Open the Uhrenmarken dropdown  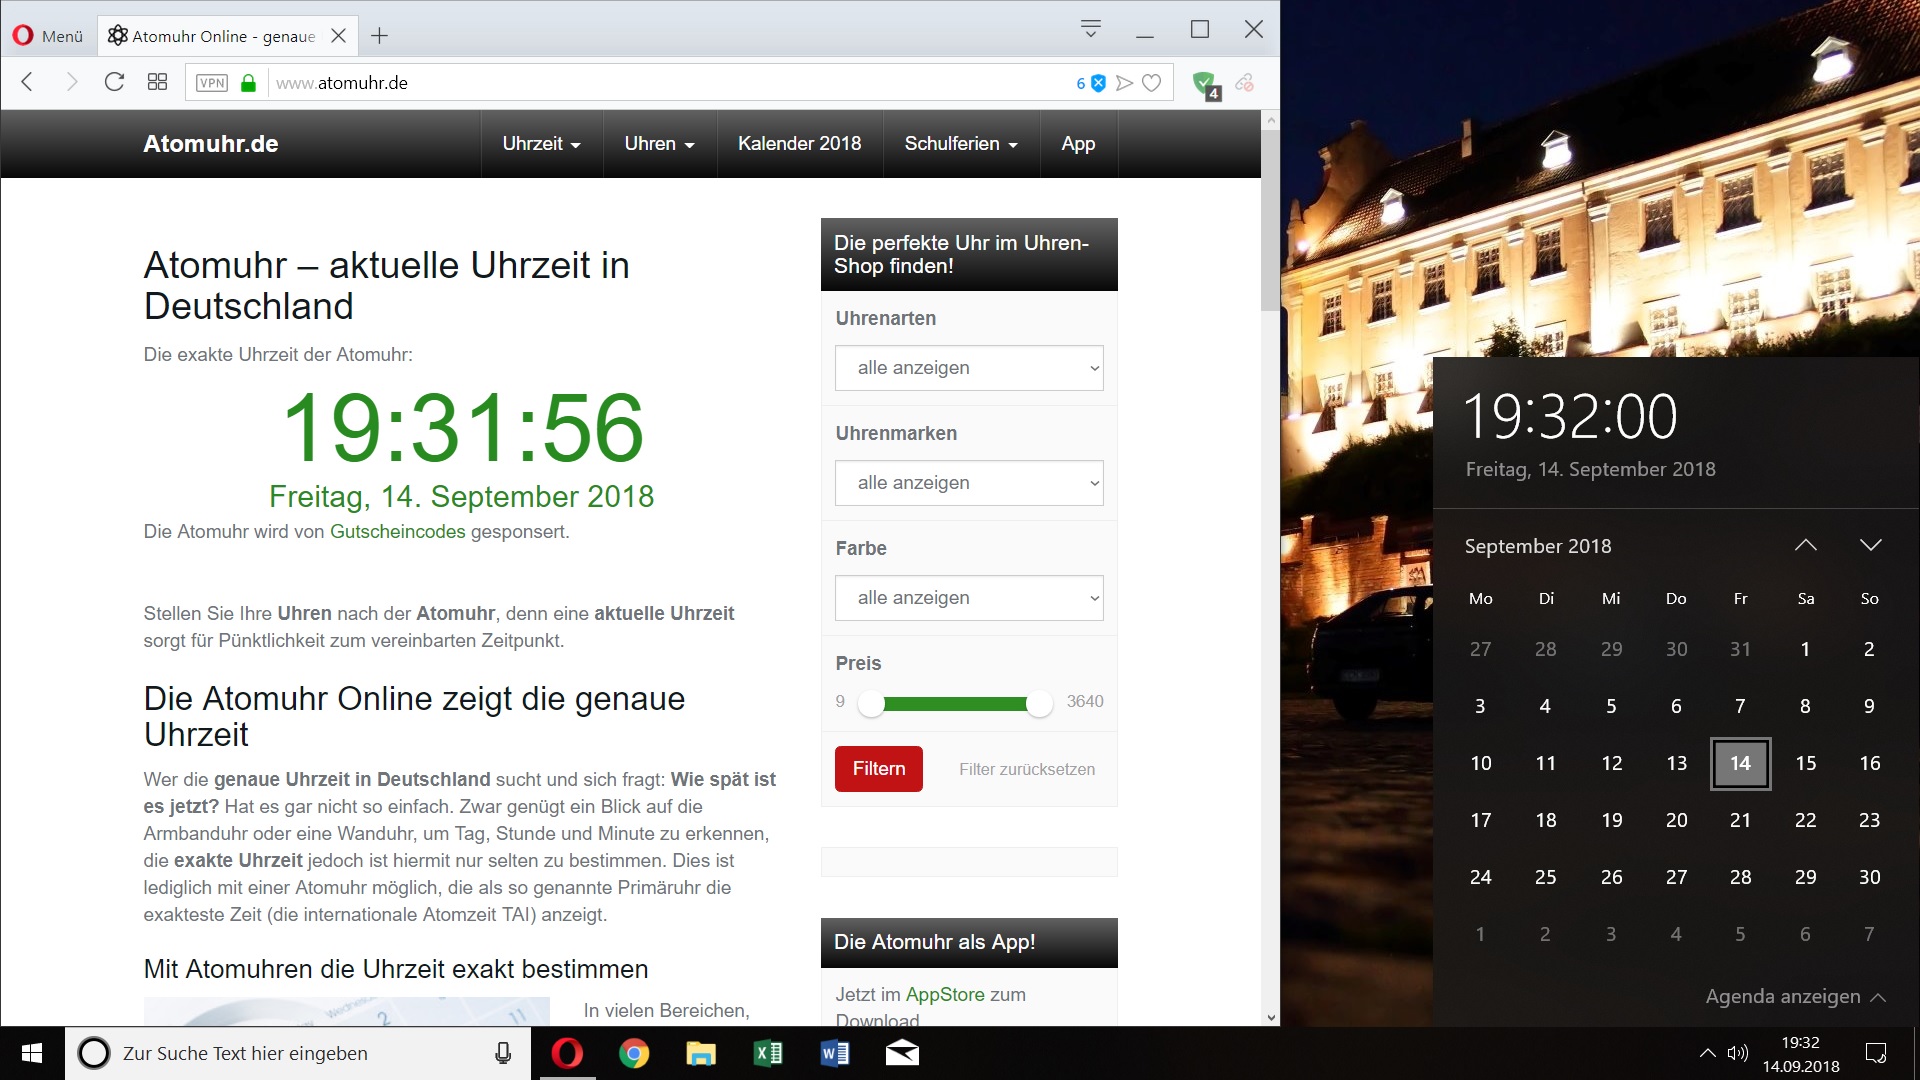pos(969,483)
